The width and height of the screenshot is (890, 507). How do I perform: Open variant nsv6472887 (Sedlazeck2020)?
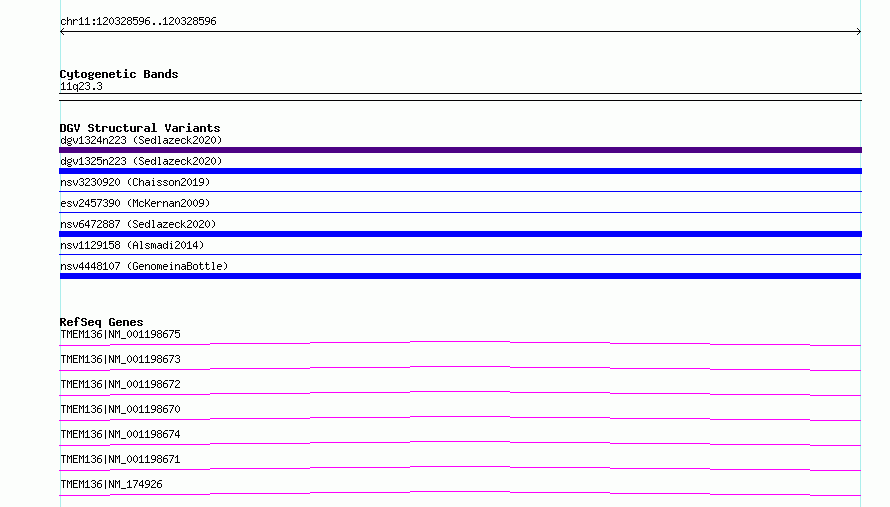coord(138,224)
